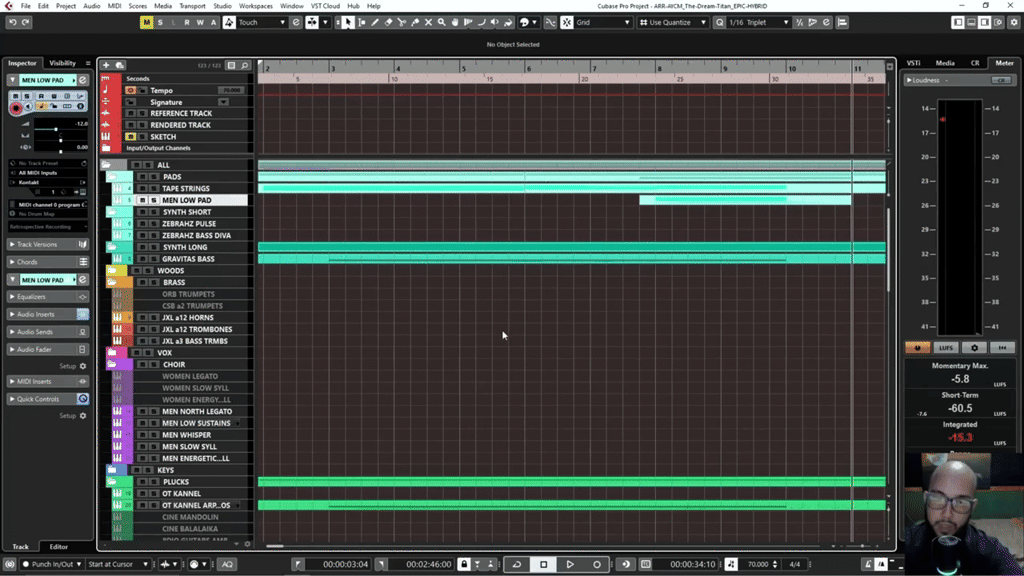Click the Play transport button
1024x576 pixels.
pos(570,564)
